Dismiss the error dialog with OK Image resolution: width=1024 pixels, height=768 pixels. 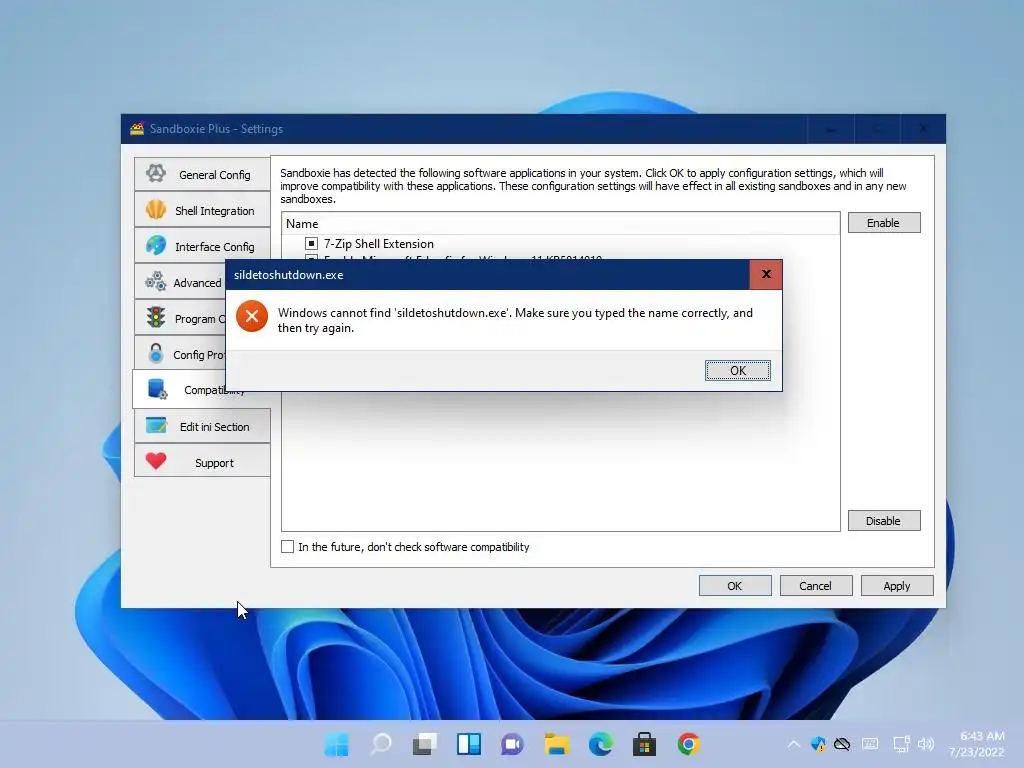pos(737,370)
